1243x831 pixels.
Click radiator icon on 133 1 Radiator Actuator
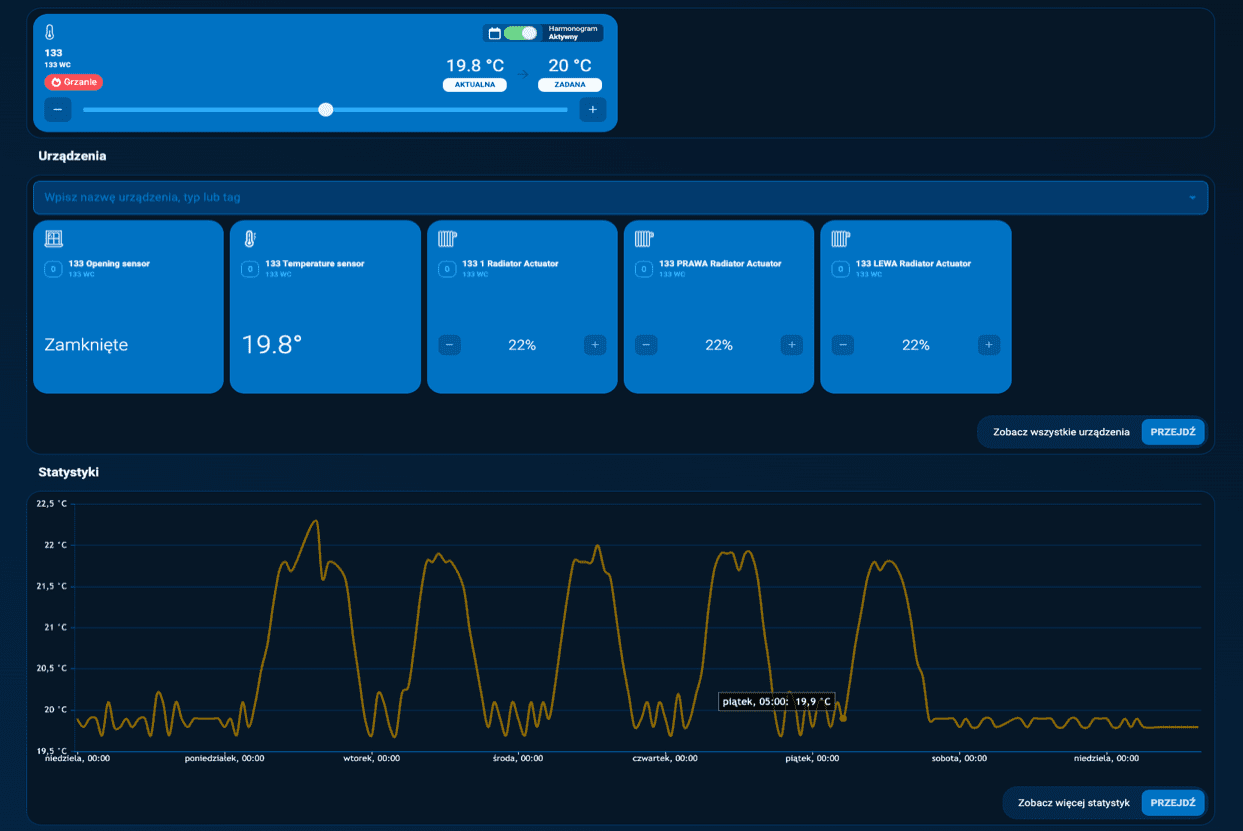point(447,239)
